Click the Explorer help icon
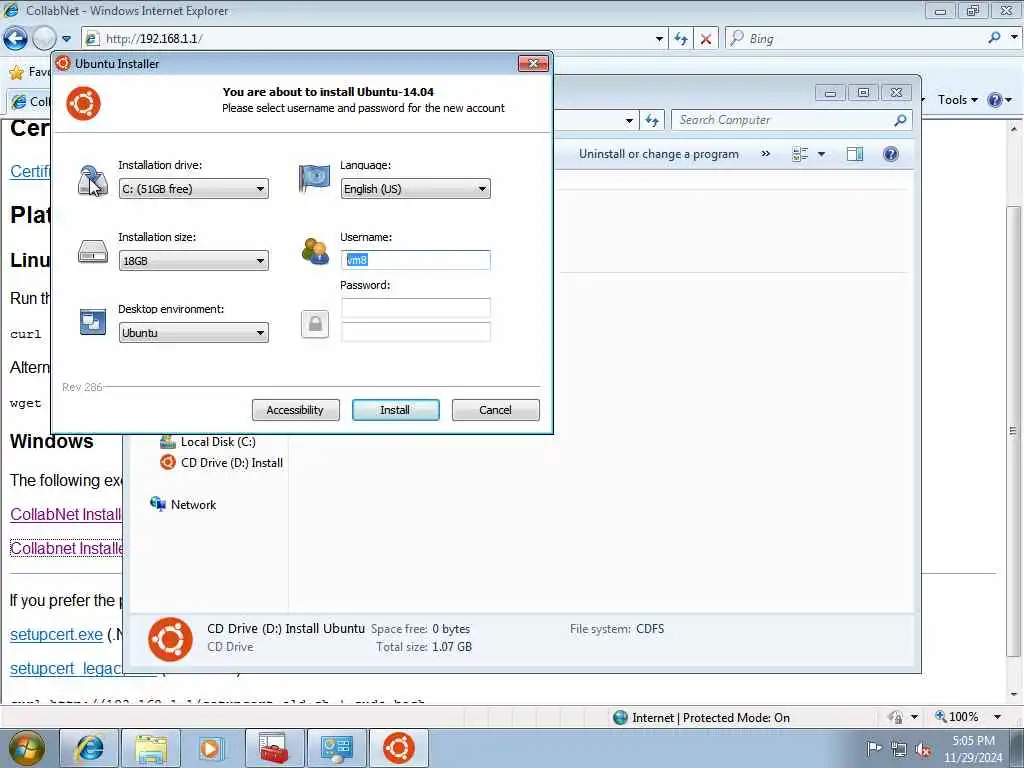The width and height of the screenshot is (1024, 768). point(890,154)
